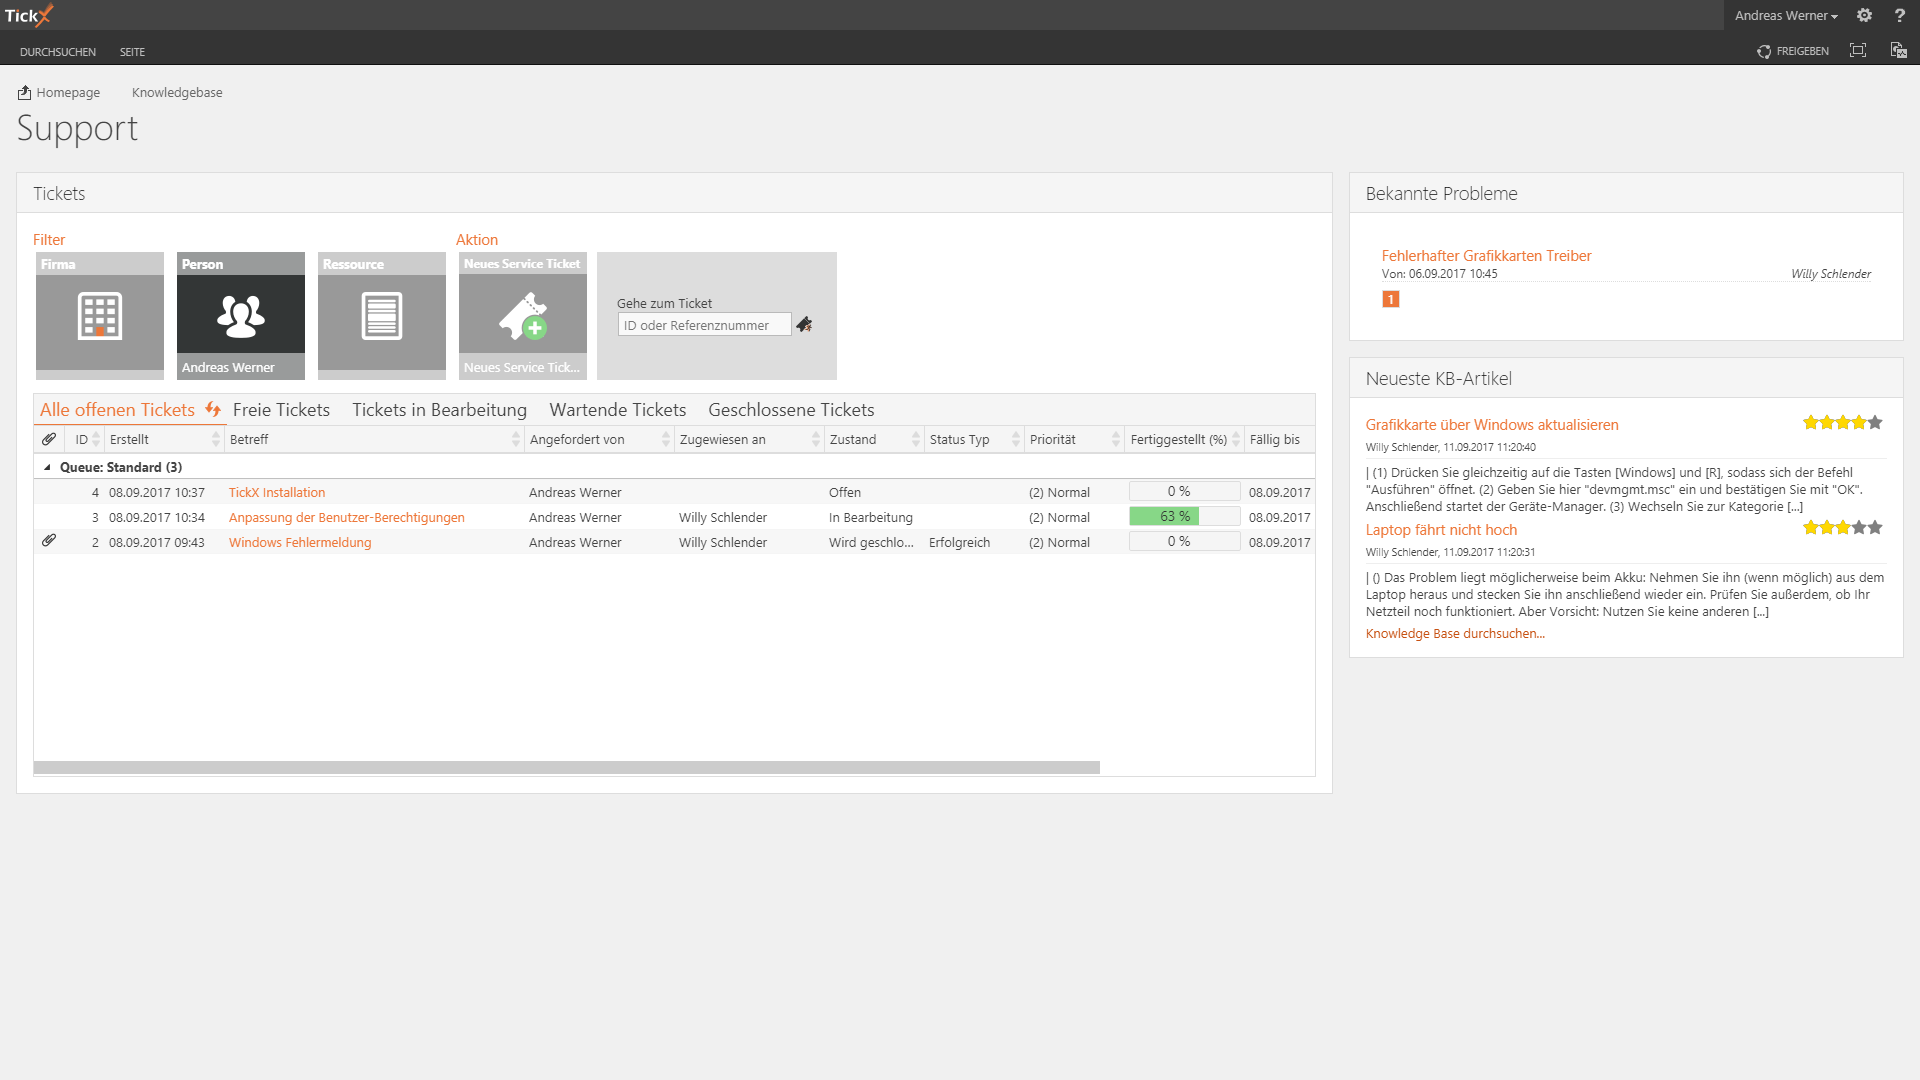Sort by ID column header

click(83, 439)
